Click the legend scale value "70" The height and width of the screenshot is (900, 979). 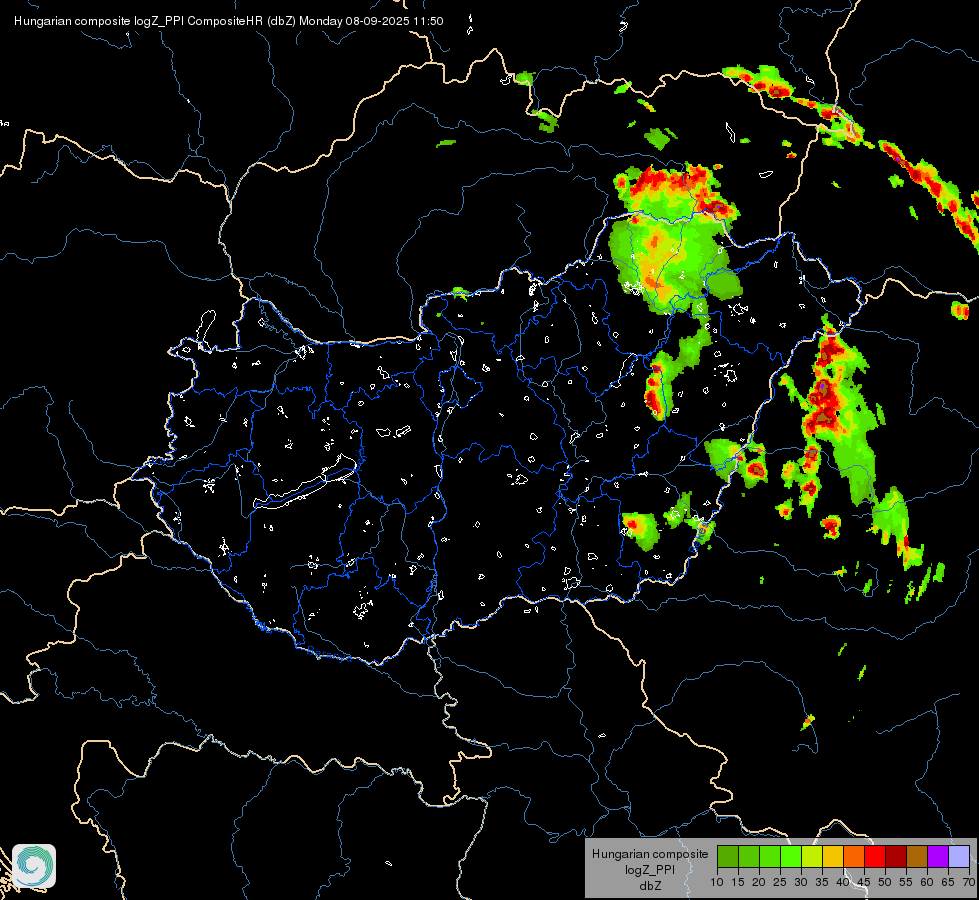click(969, 882)
